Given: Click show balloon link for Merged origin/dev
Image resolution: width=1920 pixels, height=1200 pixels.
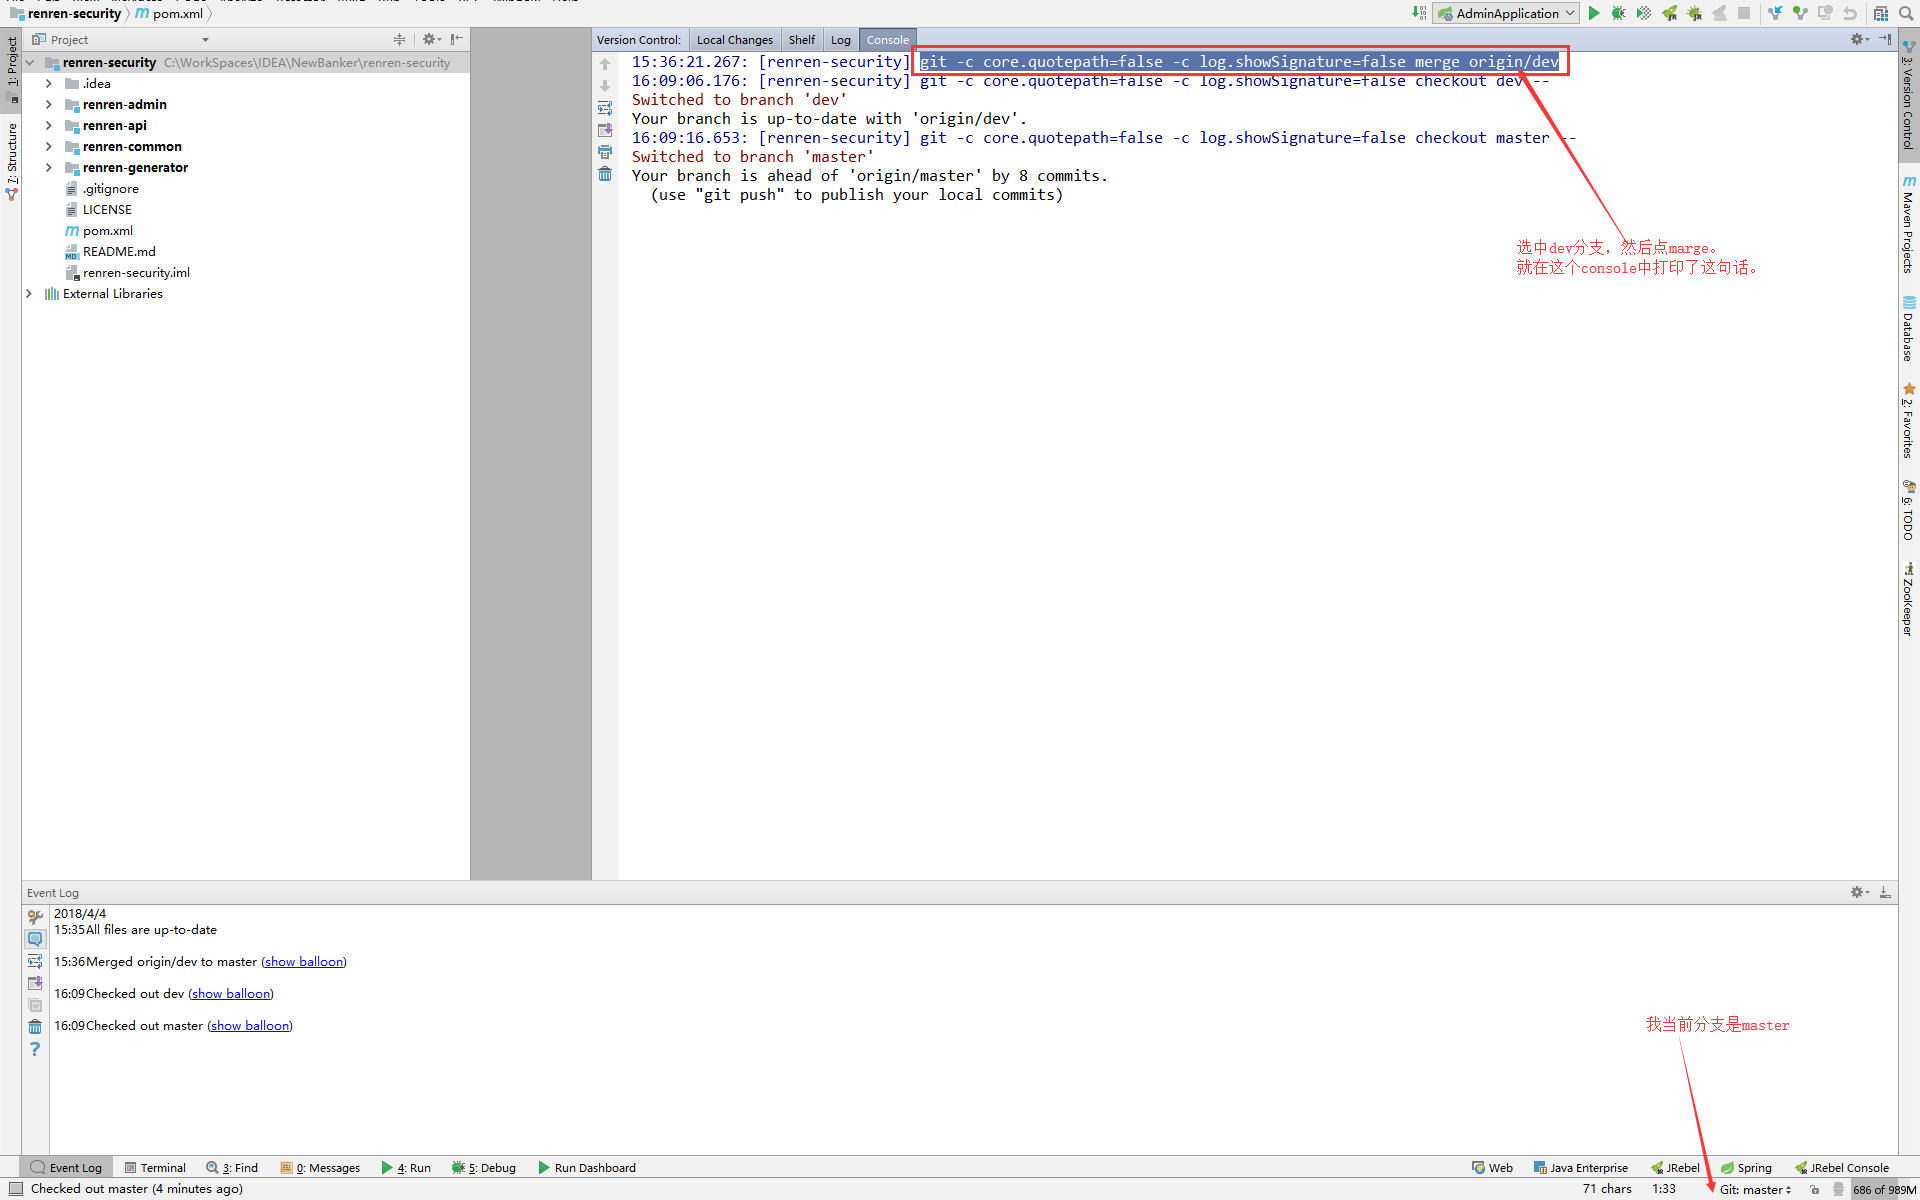Looking at the screenshot, I should coord(304,961).
